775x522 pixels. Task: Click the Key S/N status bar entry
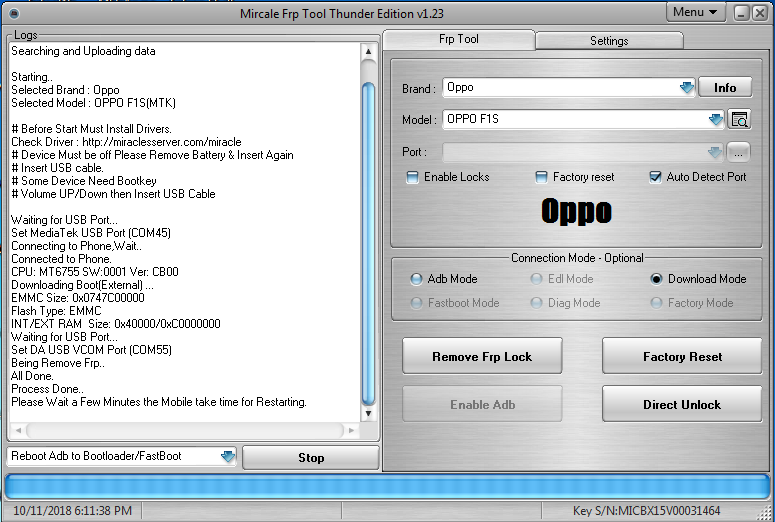[646, 511]
